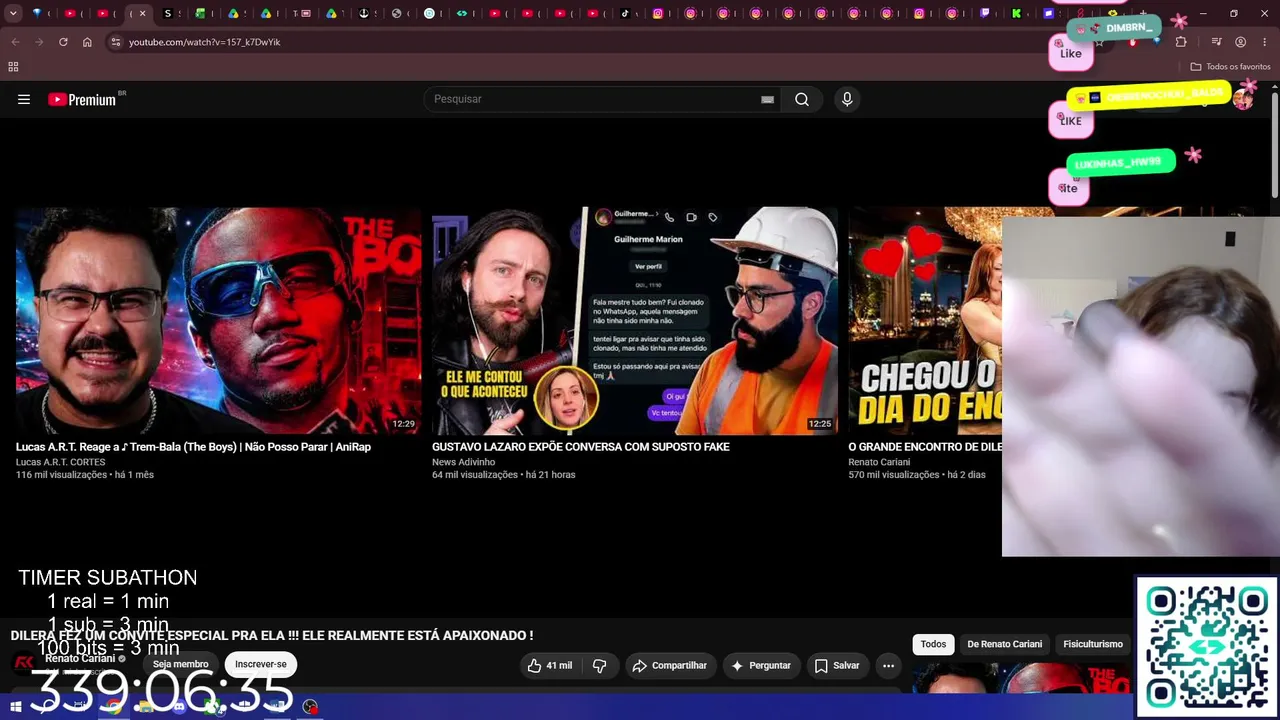Open the Windows Start menu
The height and width of the screenshot is (720, 1280).
pyautogui.click(x=16, y=707)
